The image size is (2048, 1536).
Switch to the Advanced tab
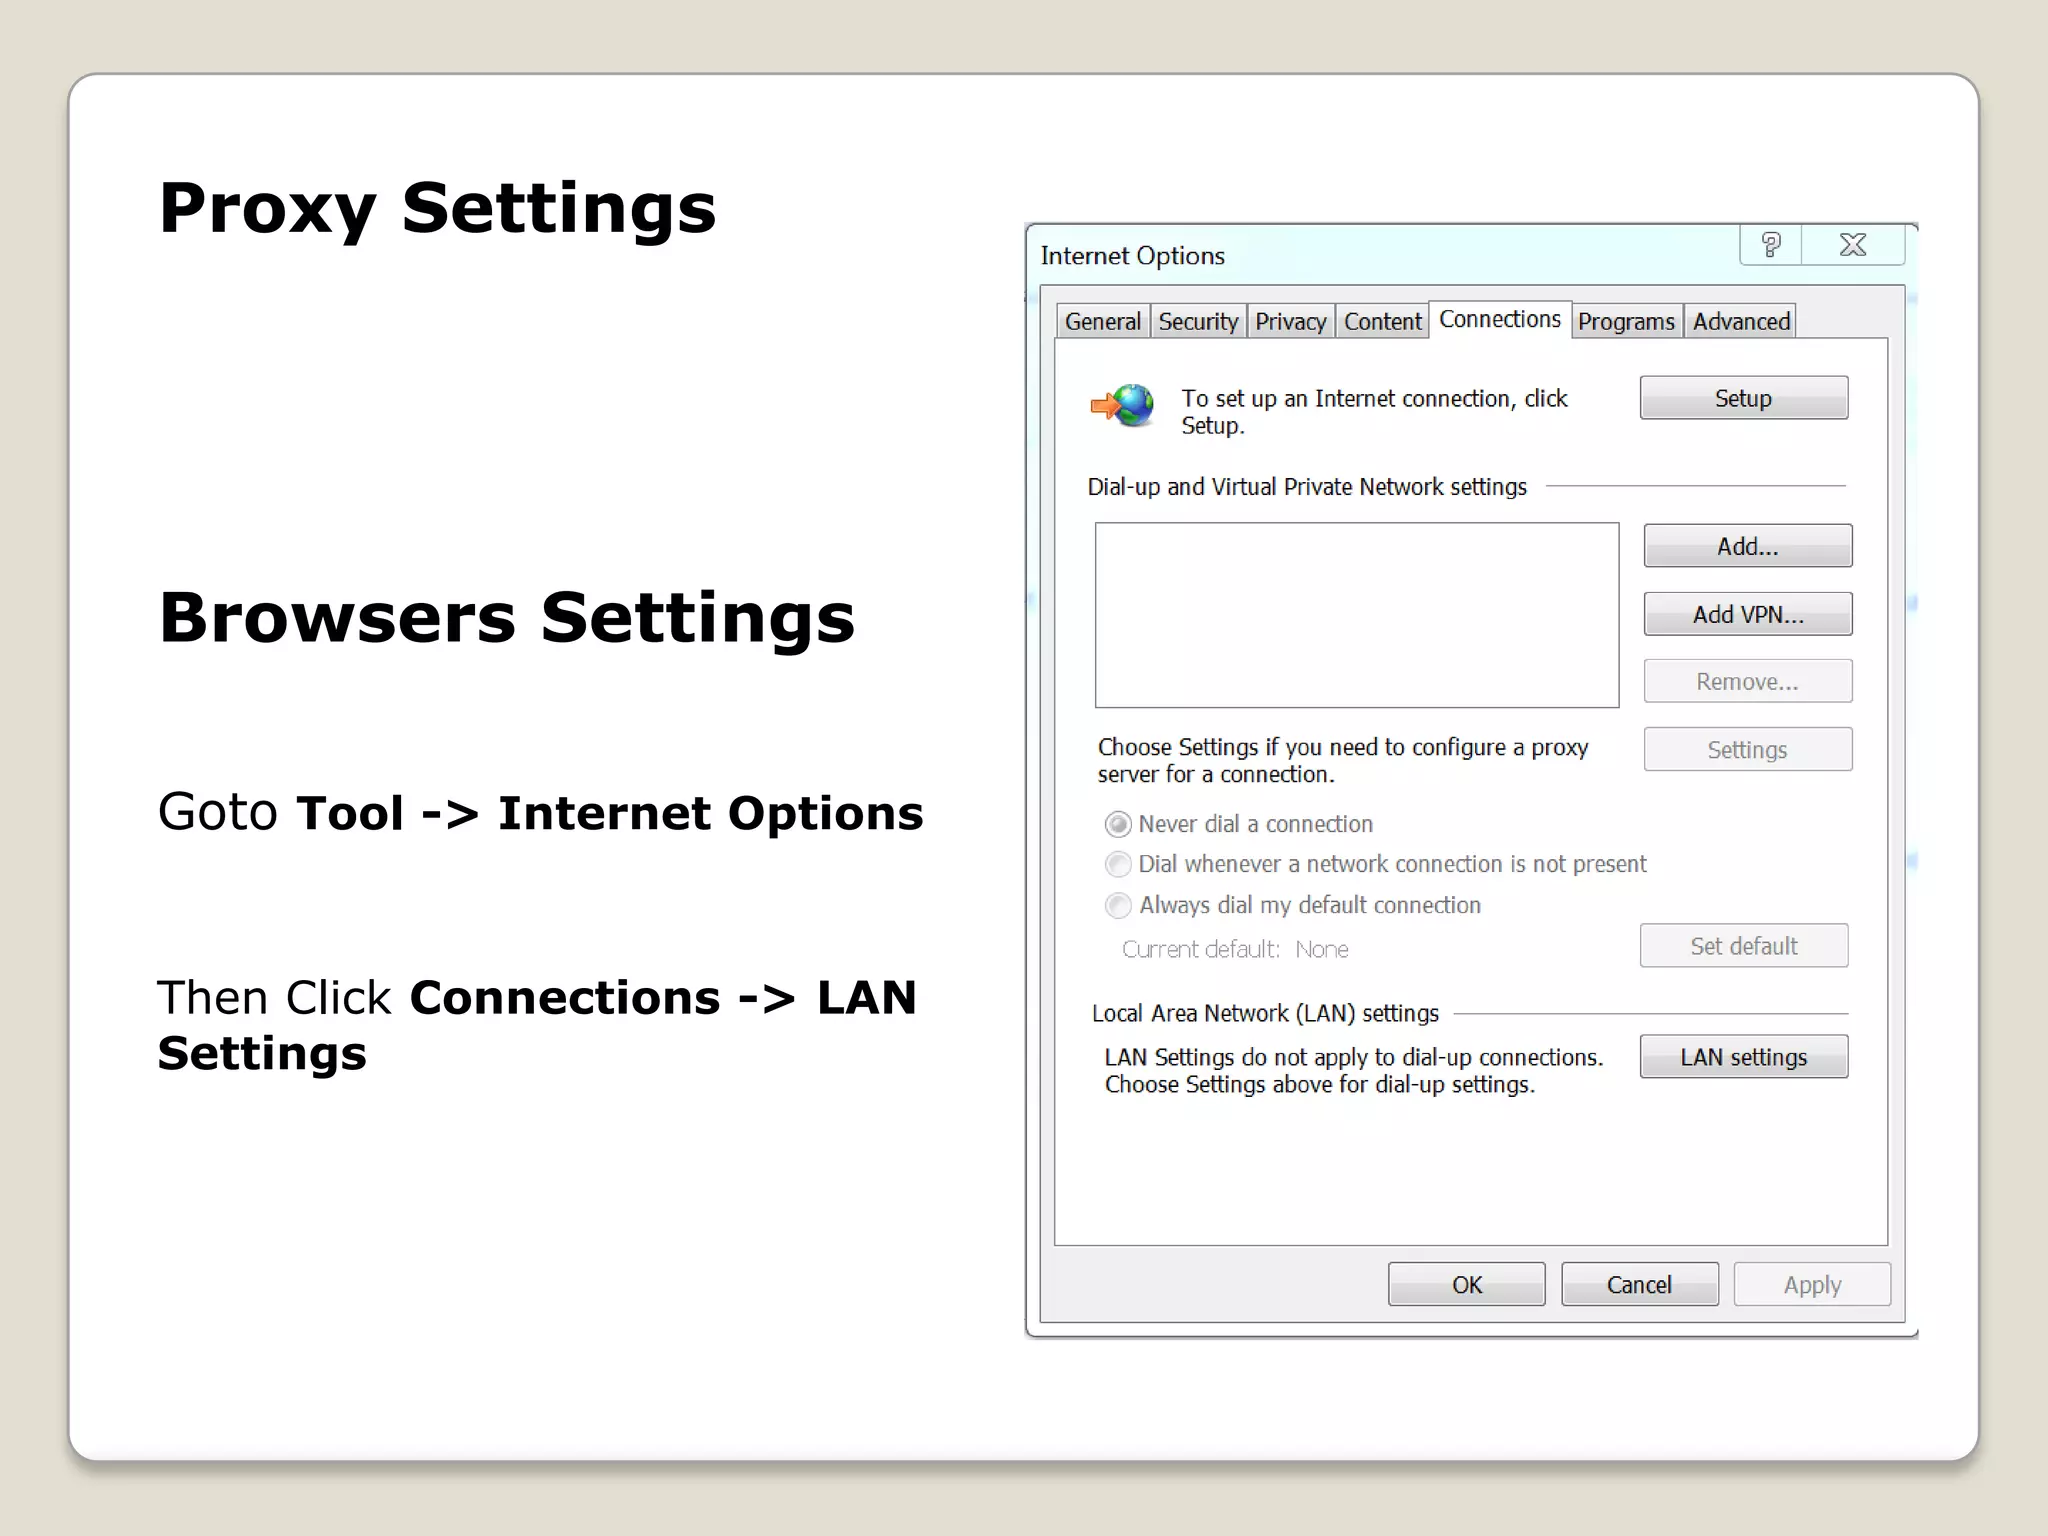[x=1741, y=322]
